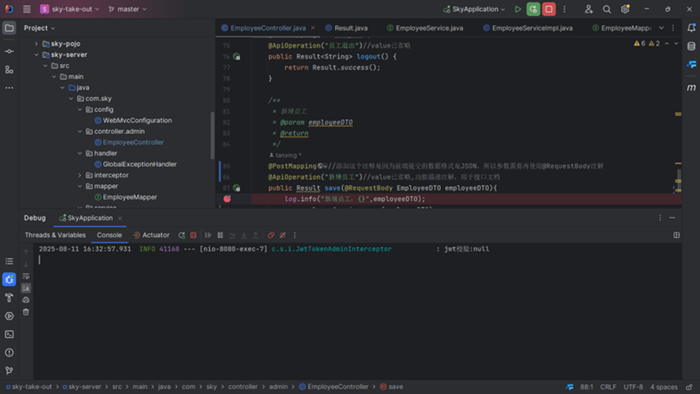Click the CRLF line separator widget

click(x=608, y=387)
